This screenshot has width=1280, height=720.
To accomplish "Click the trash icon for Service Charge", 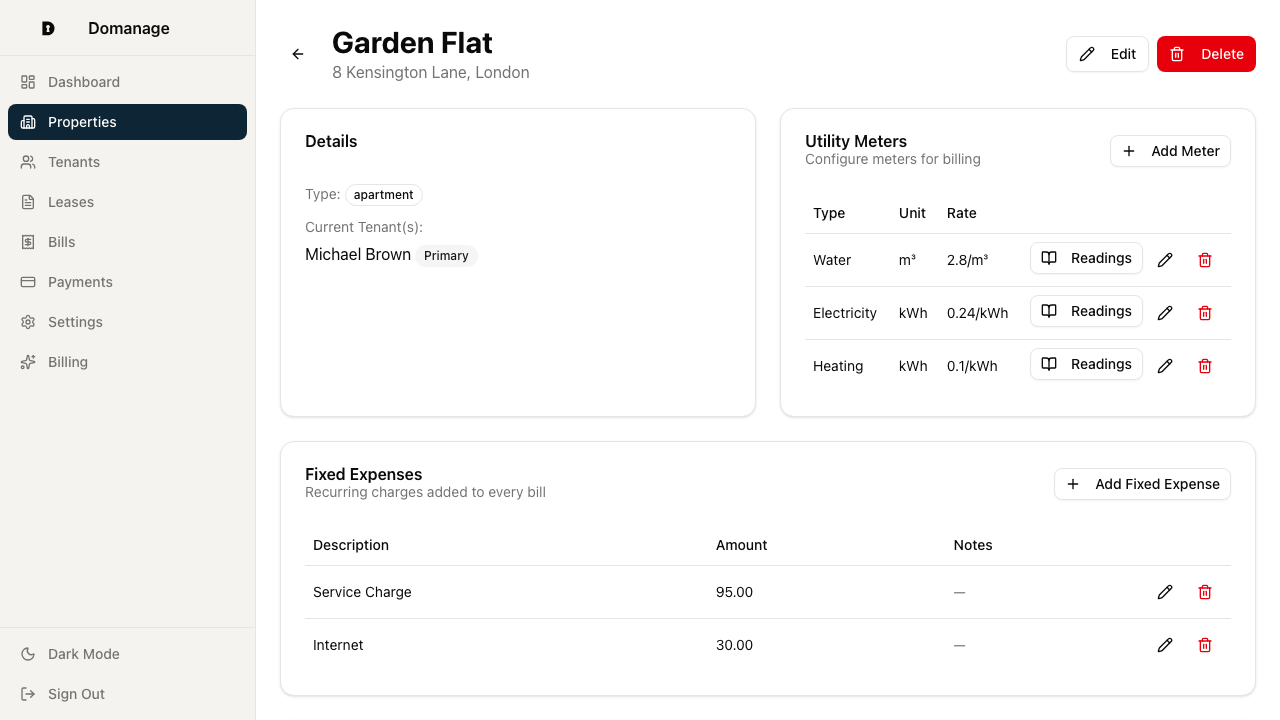I will coord(1205,592).
